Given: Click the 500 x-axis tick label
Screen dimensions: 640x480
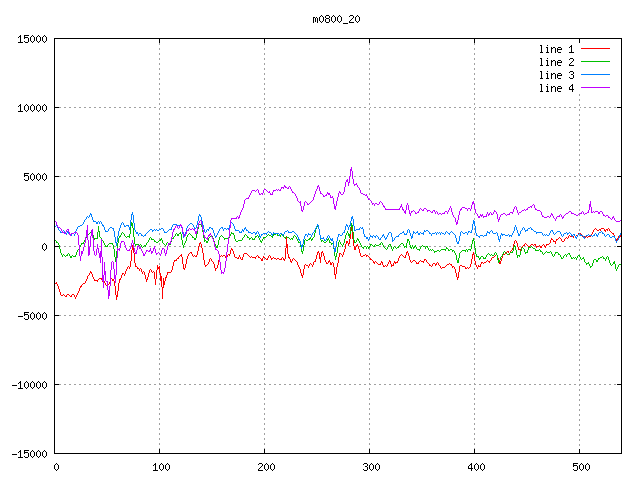Looking at the screenshot, I should click(x=580, y=466).
